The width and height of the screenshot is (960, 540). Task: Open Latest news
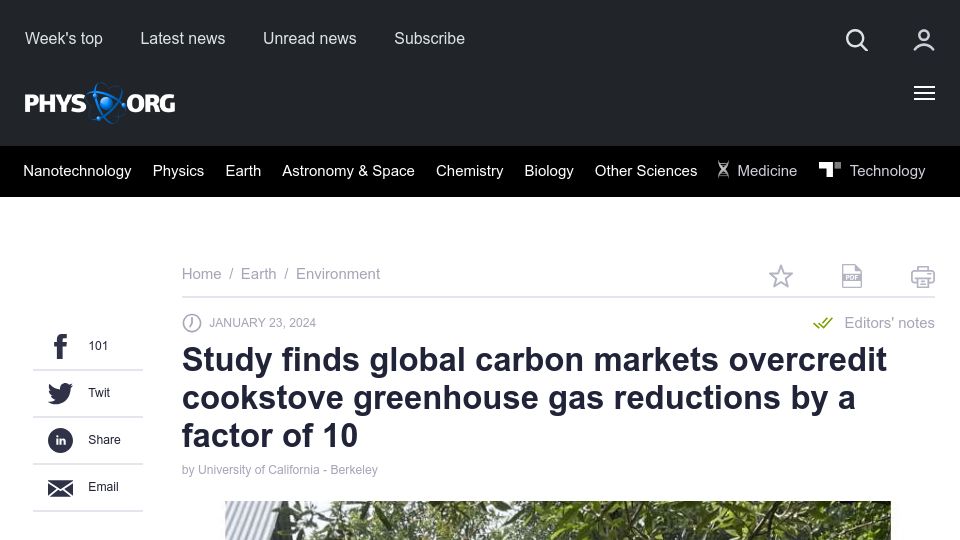pyautogui.click(x=182, y=39)
